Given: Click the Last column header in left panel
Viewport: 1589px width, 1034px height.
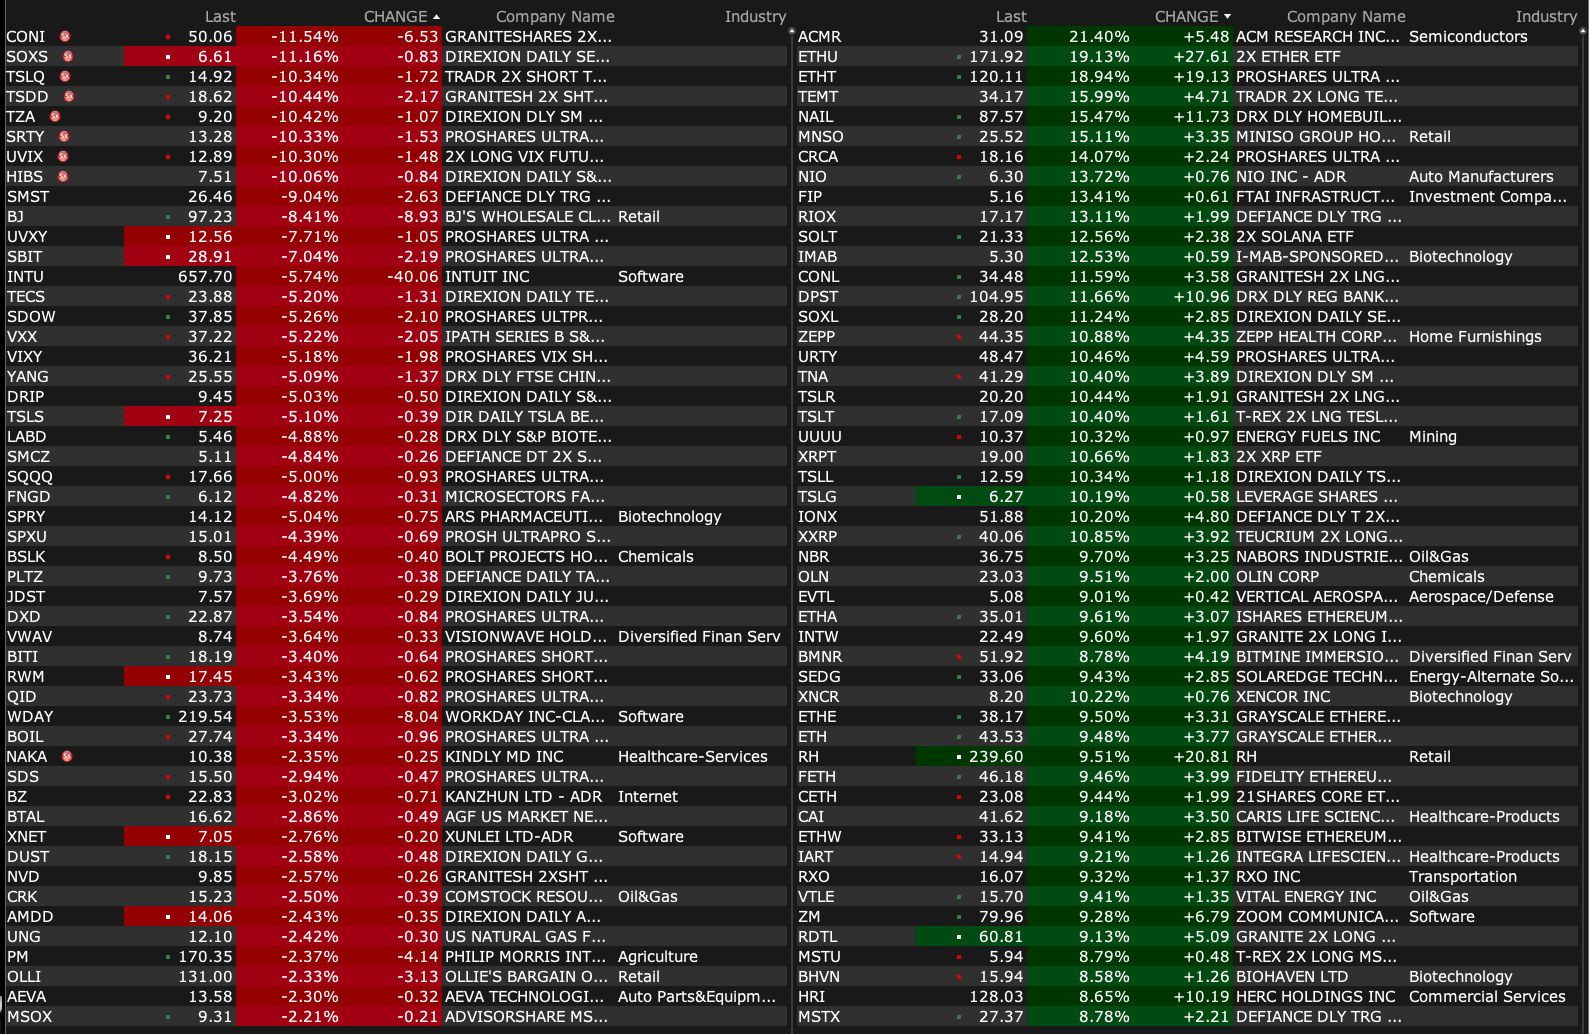Looking at the screenshot, I should coord(220,17).
